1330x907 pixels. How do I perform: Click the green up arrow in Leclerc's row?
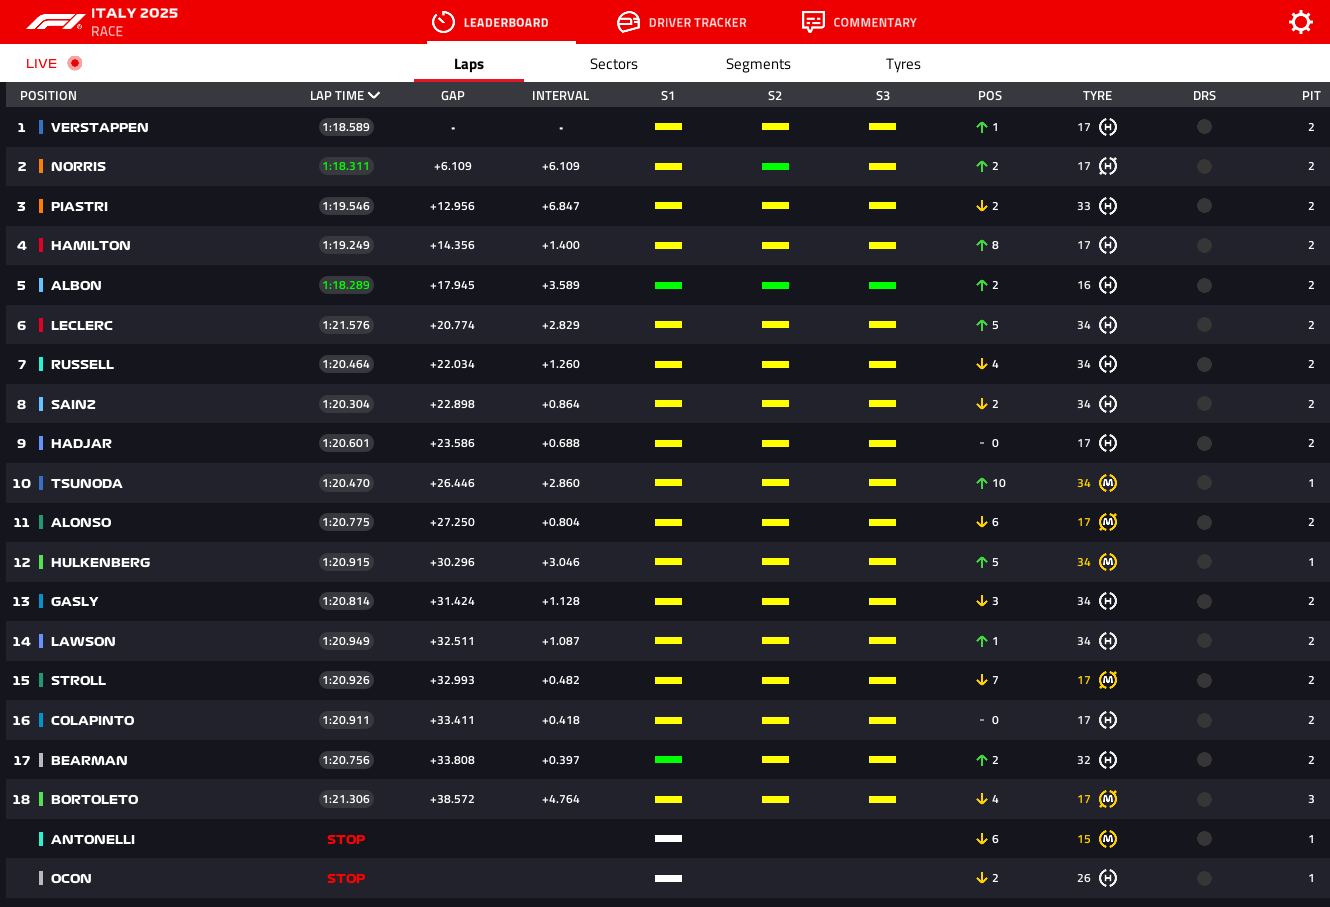click(982, 325)
